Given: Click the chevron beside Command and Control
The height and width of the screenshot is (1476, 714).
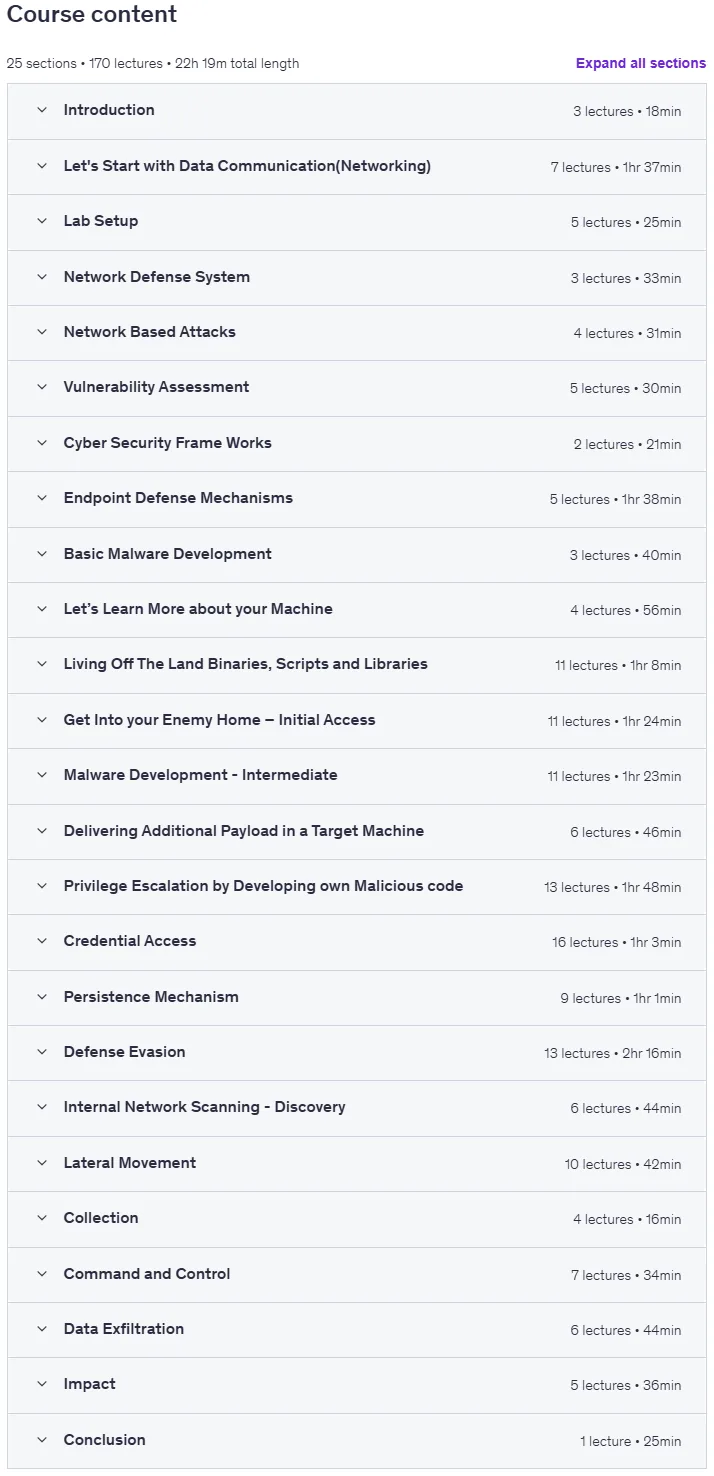Looking at the screenshot, I should (x=42, y=1274).
